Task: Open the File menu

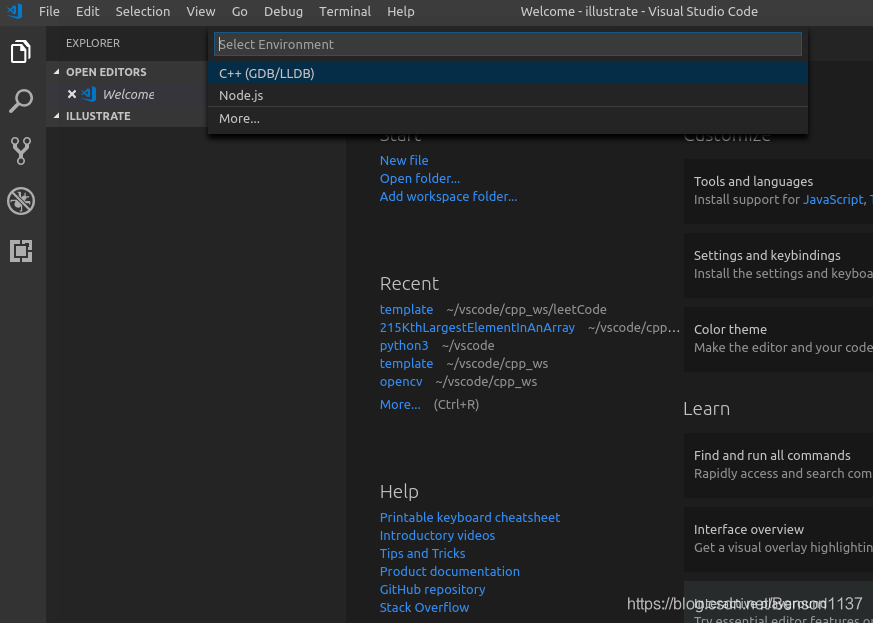Action: pyautogui.click(x=49, y=11)
